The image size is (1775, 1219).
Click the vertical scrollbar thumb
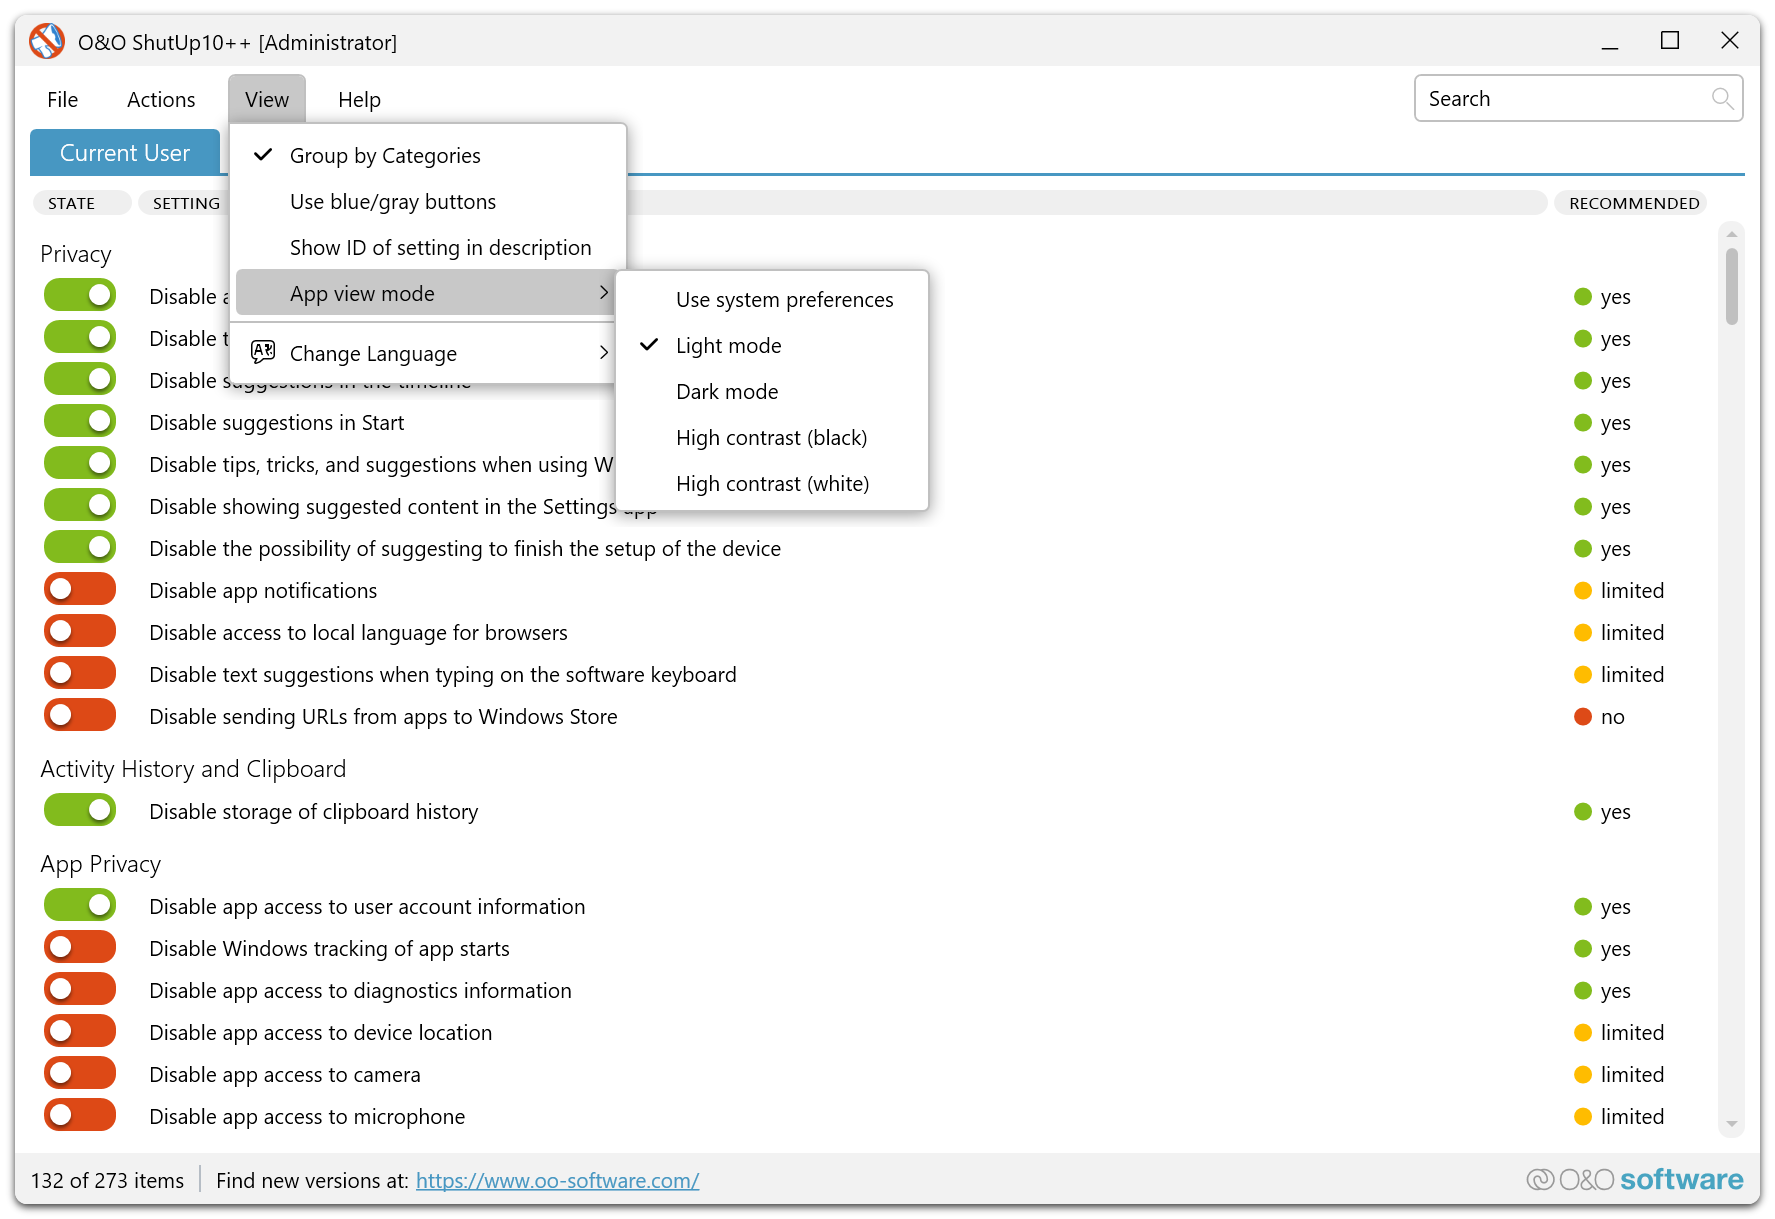coord(1731,286)
